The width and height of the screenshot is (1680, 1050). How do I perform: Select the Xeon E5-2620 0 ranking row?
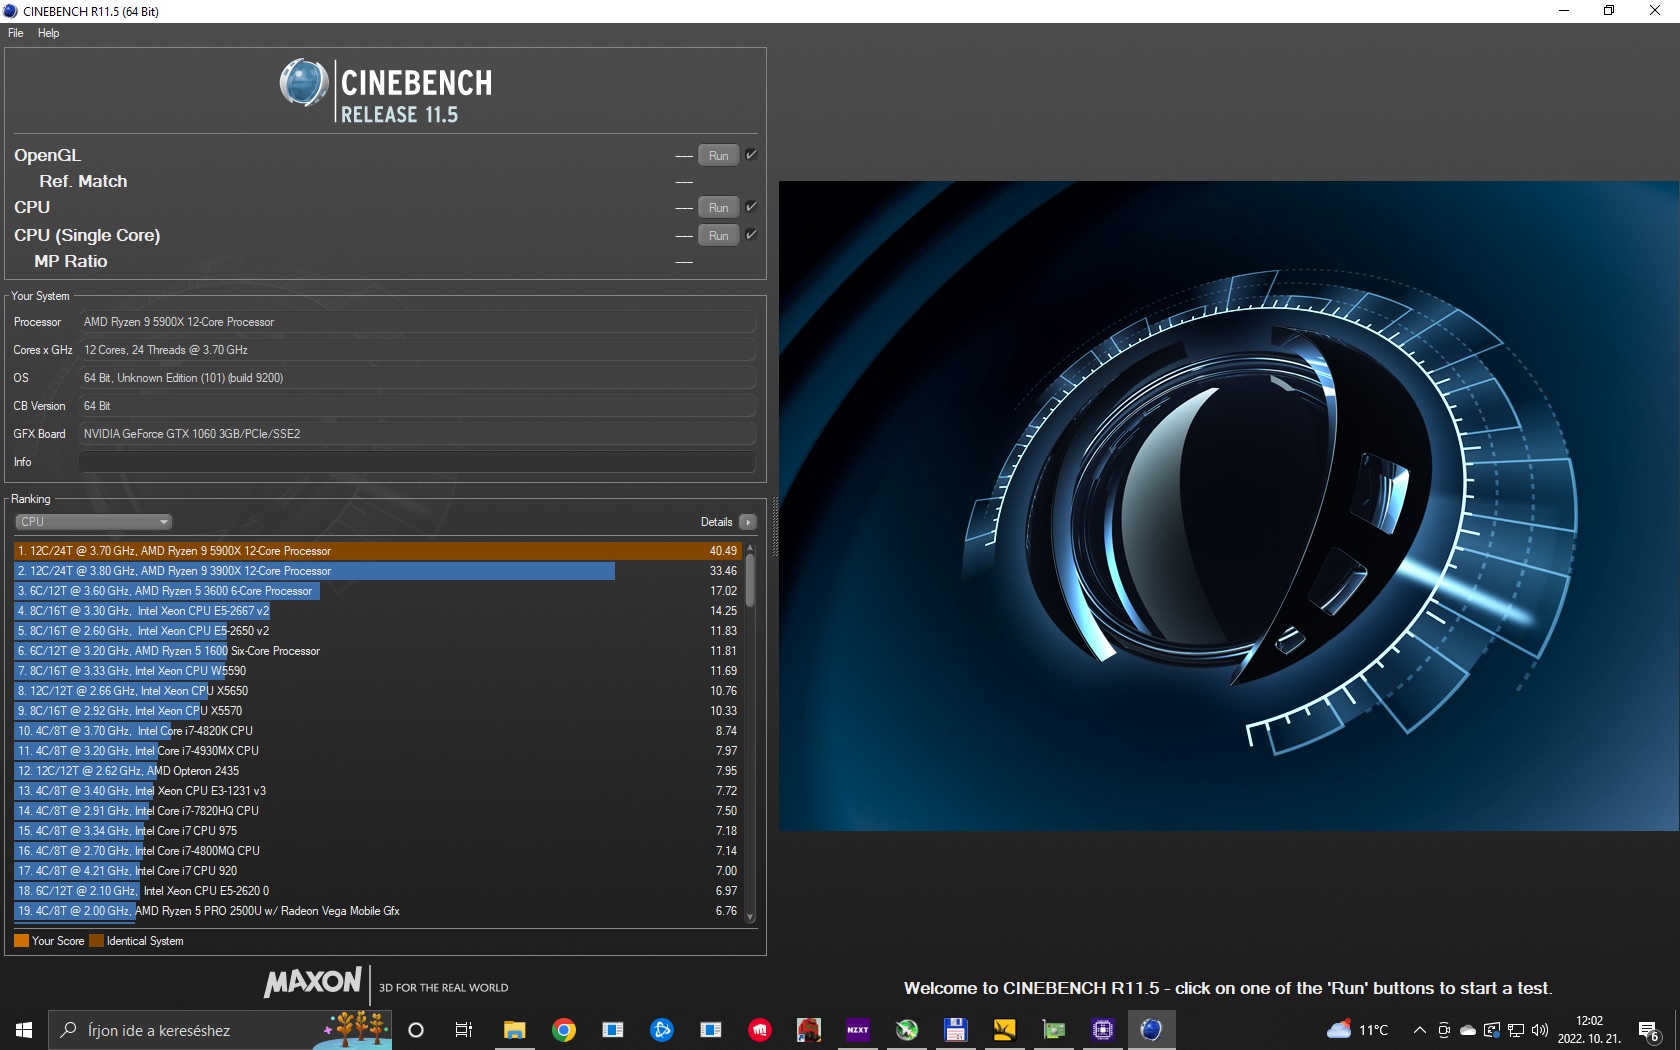(x=378, y=891)
